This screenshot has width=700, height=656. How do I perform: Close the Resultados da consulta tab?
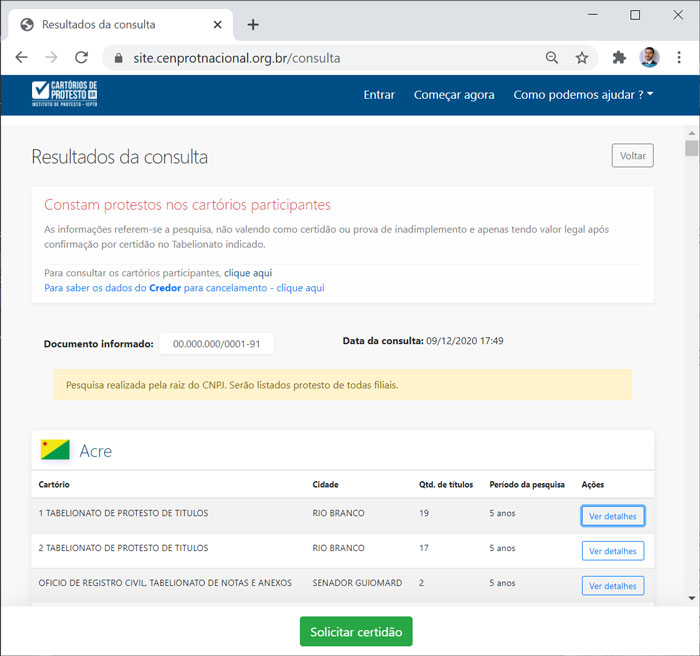(218, 24)
